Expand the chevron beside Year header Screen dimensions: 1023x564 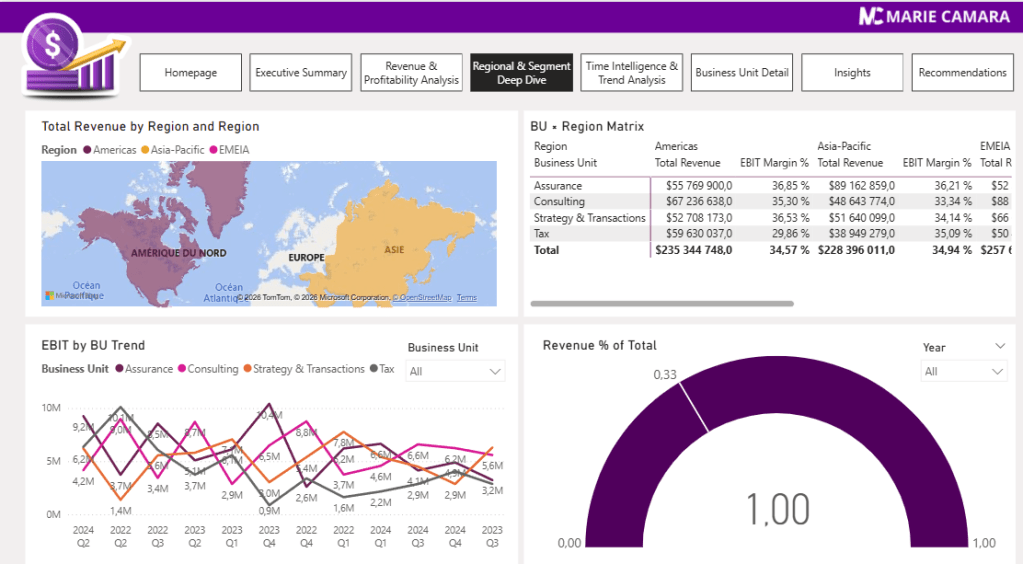click(1000, 346)
